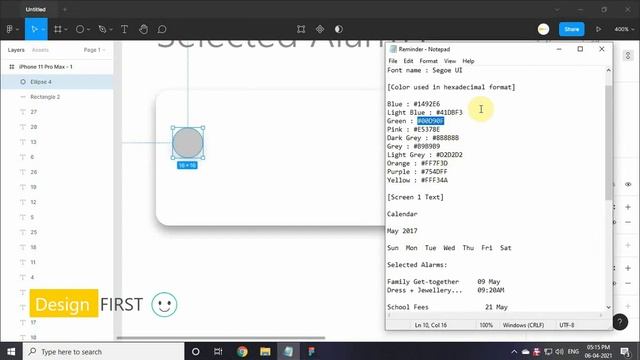640x360 pixels.
Task: Open the Page 1 dropdown
Action: 94,50
